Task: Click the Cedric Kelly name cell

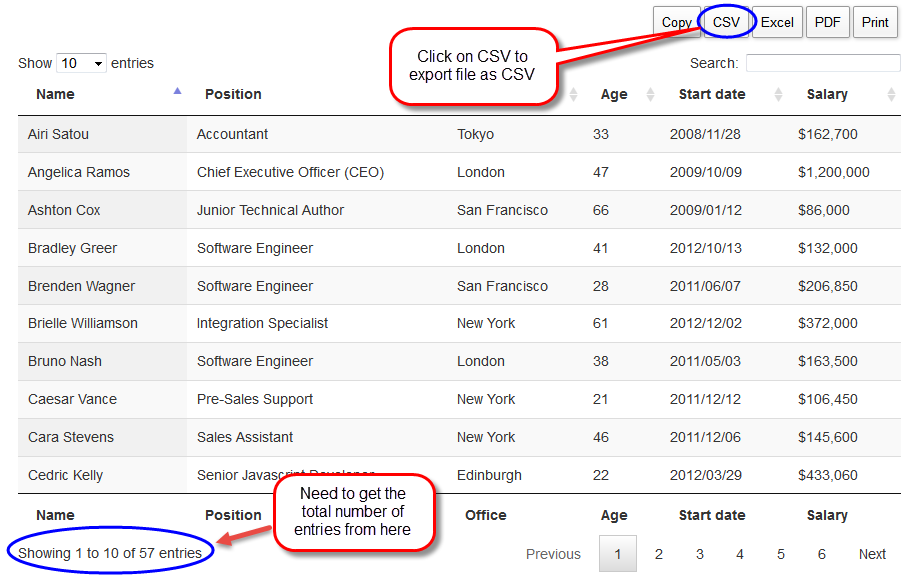Action: 65,475
